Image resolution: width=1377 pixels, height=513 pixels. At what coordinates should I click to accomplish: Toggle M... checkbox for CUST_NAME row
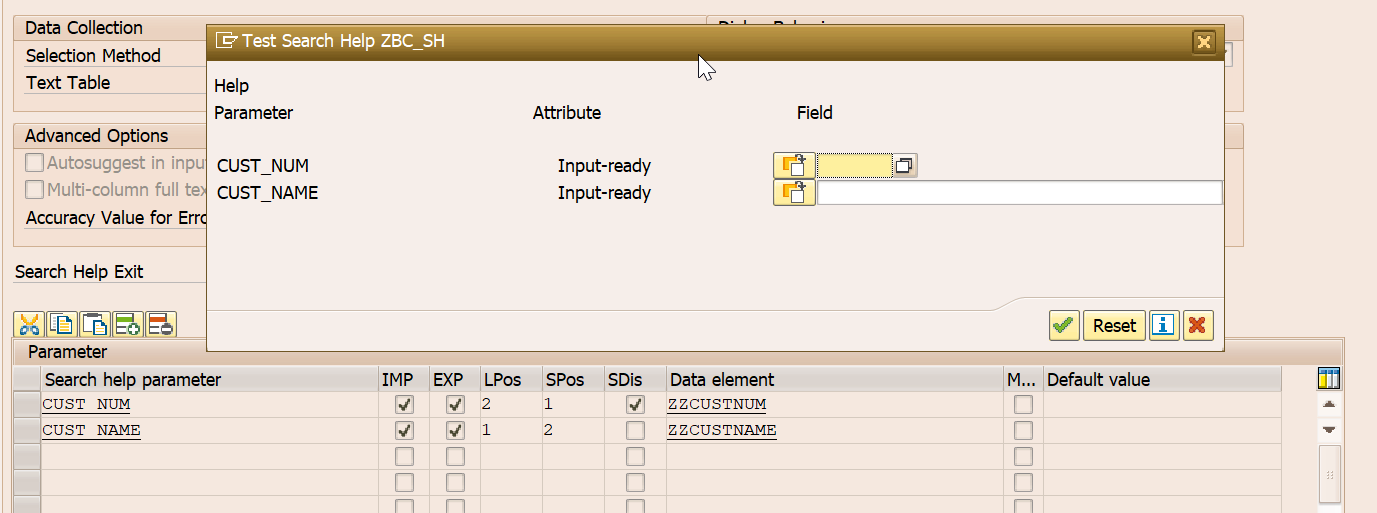click(1023, 431)
